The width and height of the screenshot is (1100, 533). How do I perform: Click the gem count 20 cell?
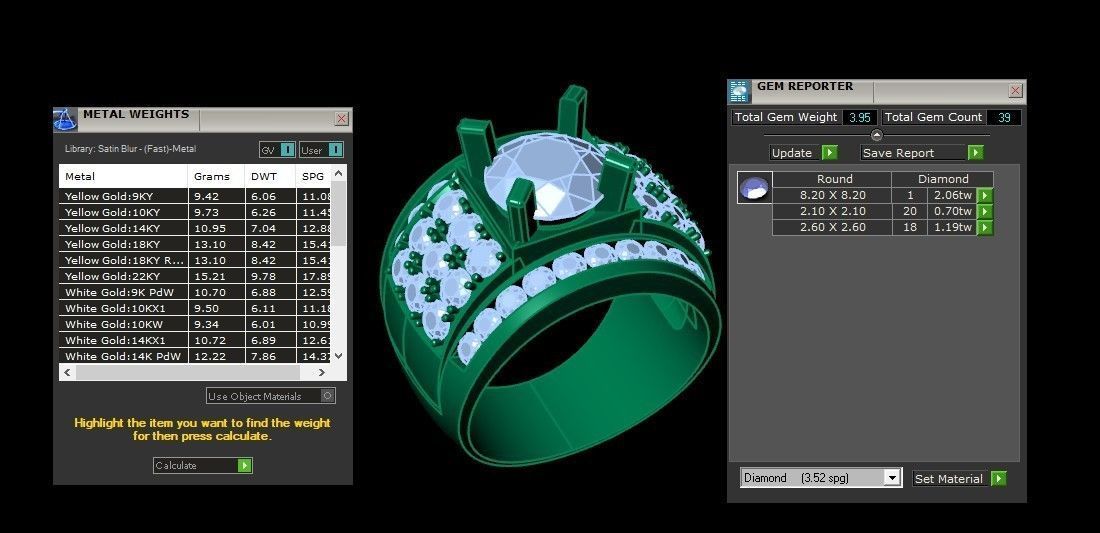point(910,212)
